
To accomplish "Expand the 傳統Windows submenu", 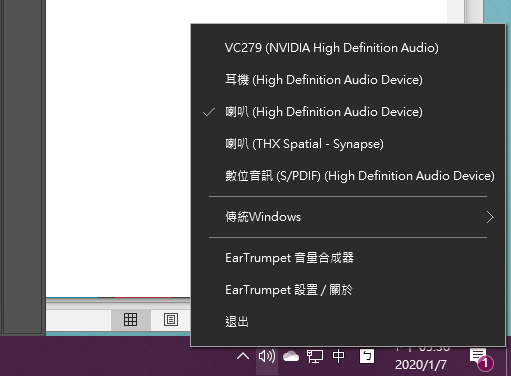I will click(x=348, y=217).
